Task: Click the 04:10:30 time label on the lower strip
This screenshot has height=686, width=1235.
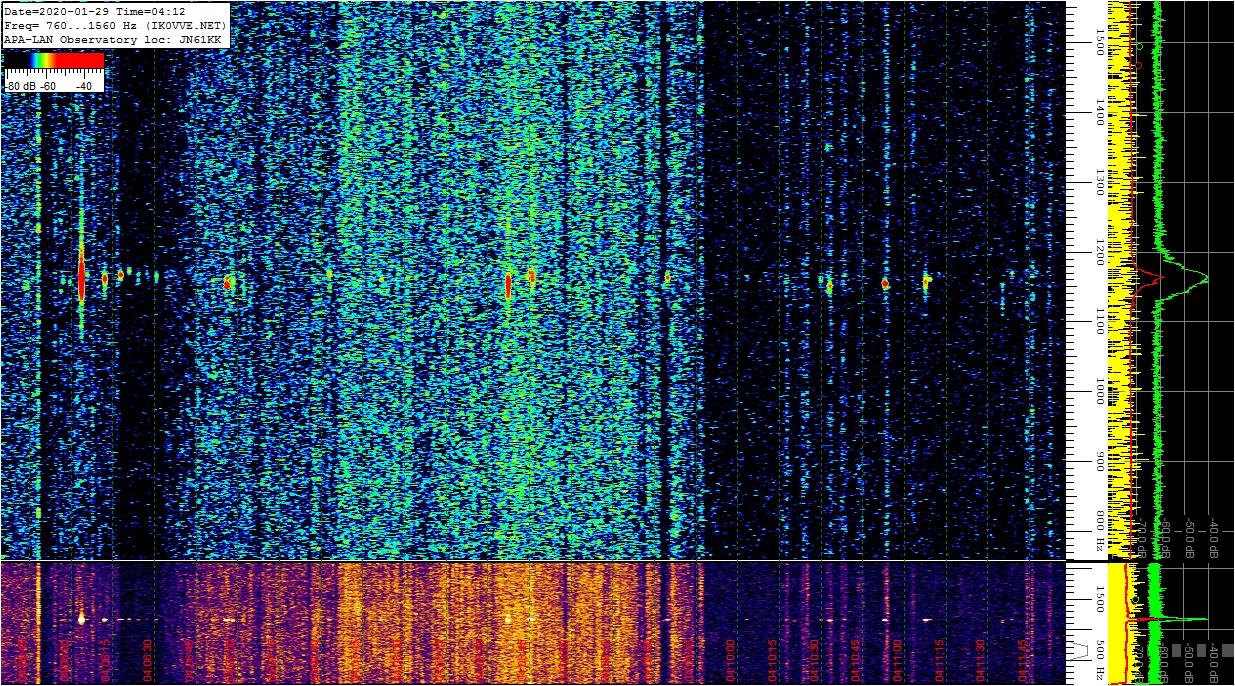Action: (814, 658)
